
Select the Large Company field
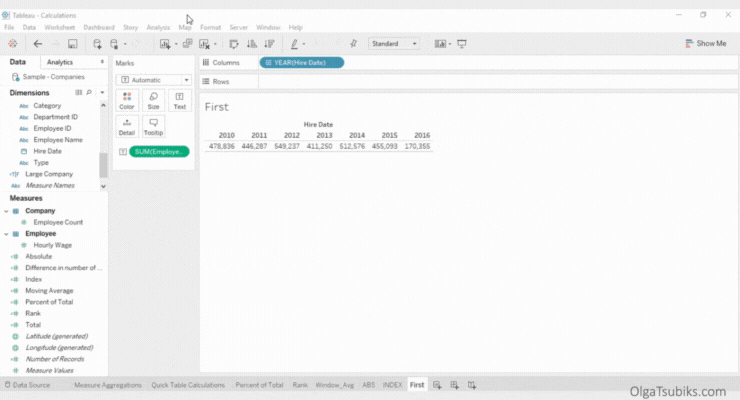(x=49, y=174)
